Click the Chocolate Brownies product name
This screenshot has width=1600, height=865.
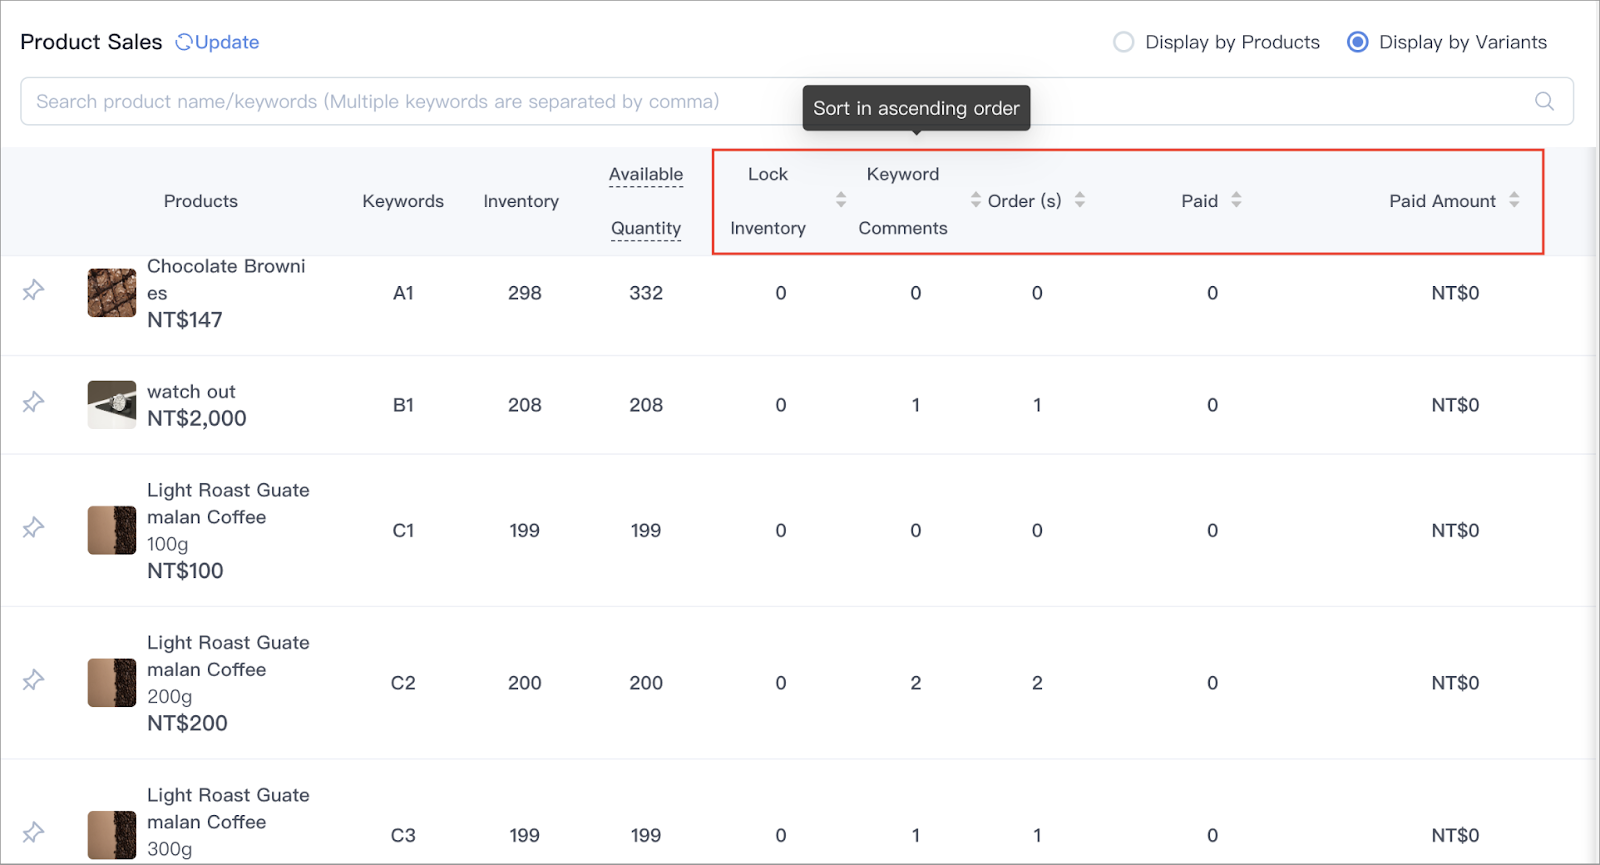point(226,279)
